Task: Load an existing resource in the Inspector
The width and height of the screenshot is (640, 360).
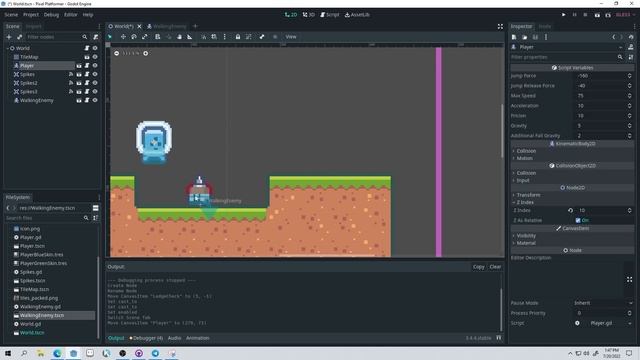Action: coord(525,37)
